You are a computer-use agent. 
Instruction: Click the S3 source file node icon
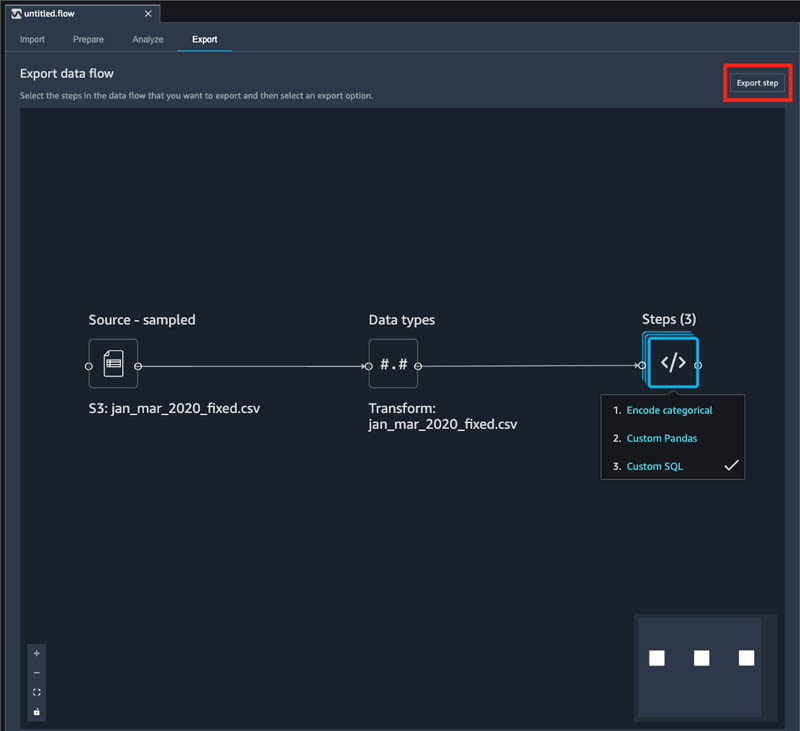tap(113, 364)
